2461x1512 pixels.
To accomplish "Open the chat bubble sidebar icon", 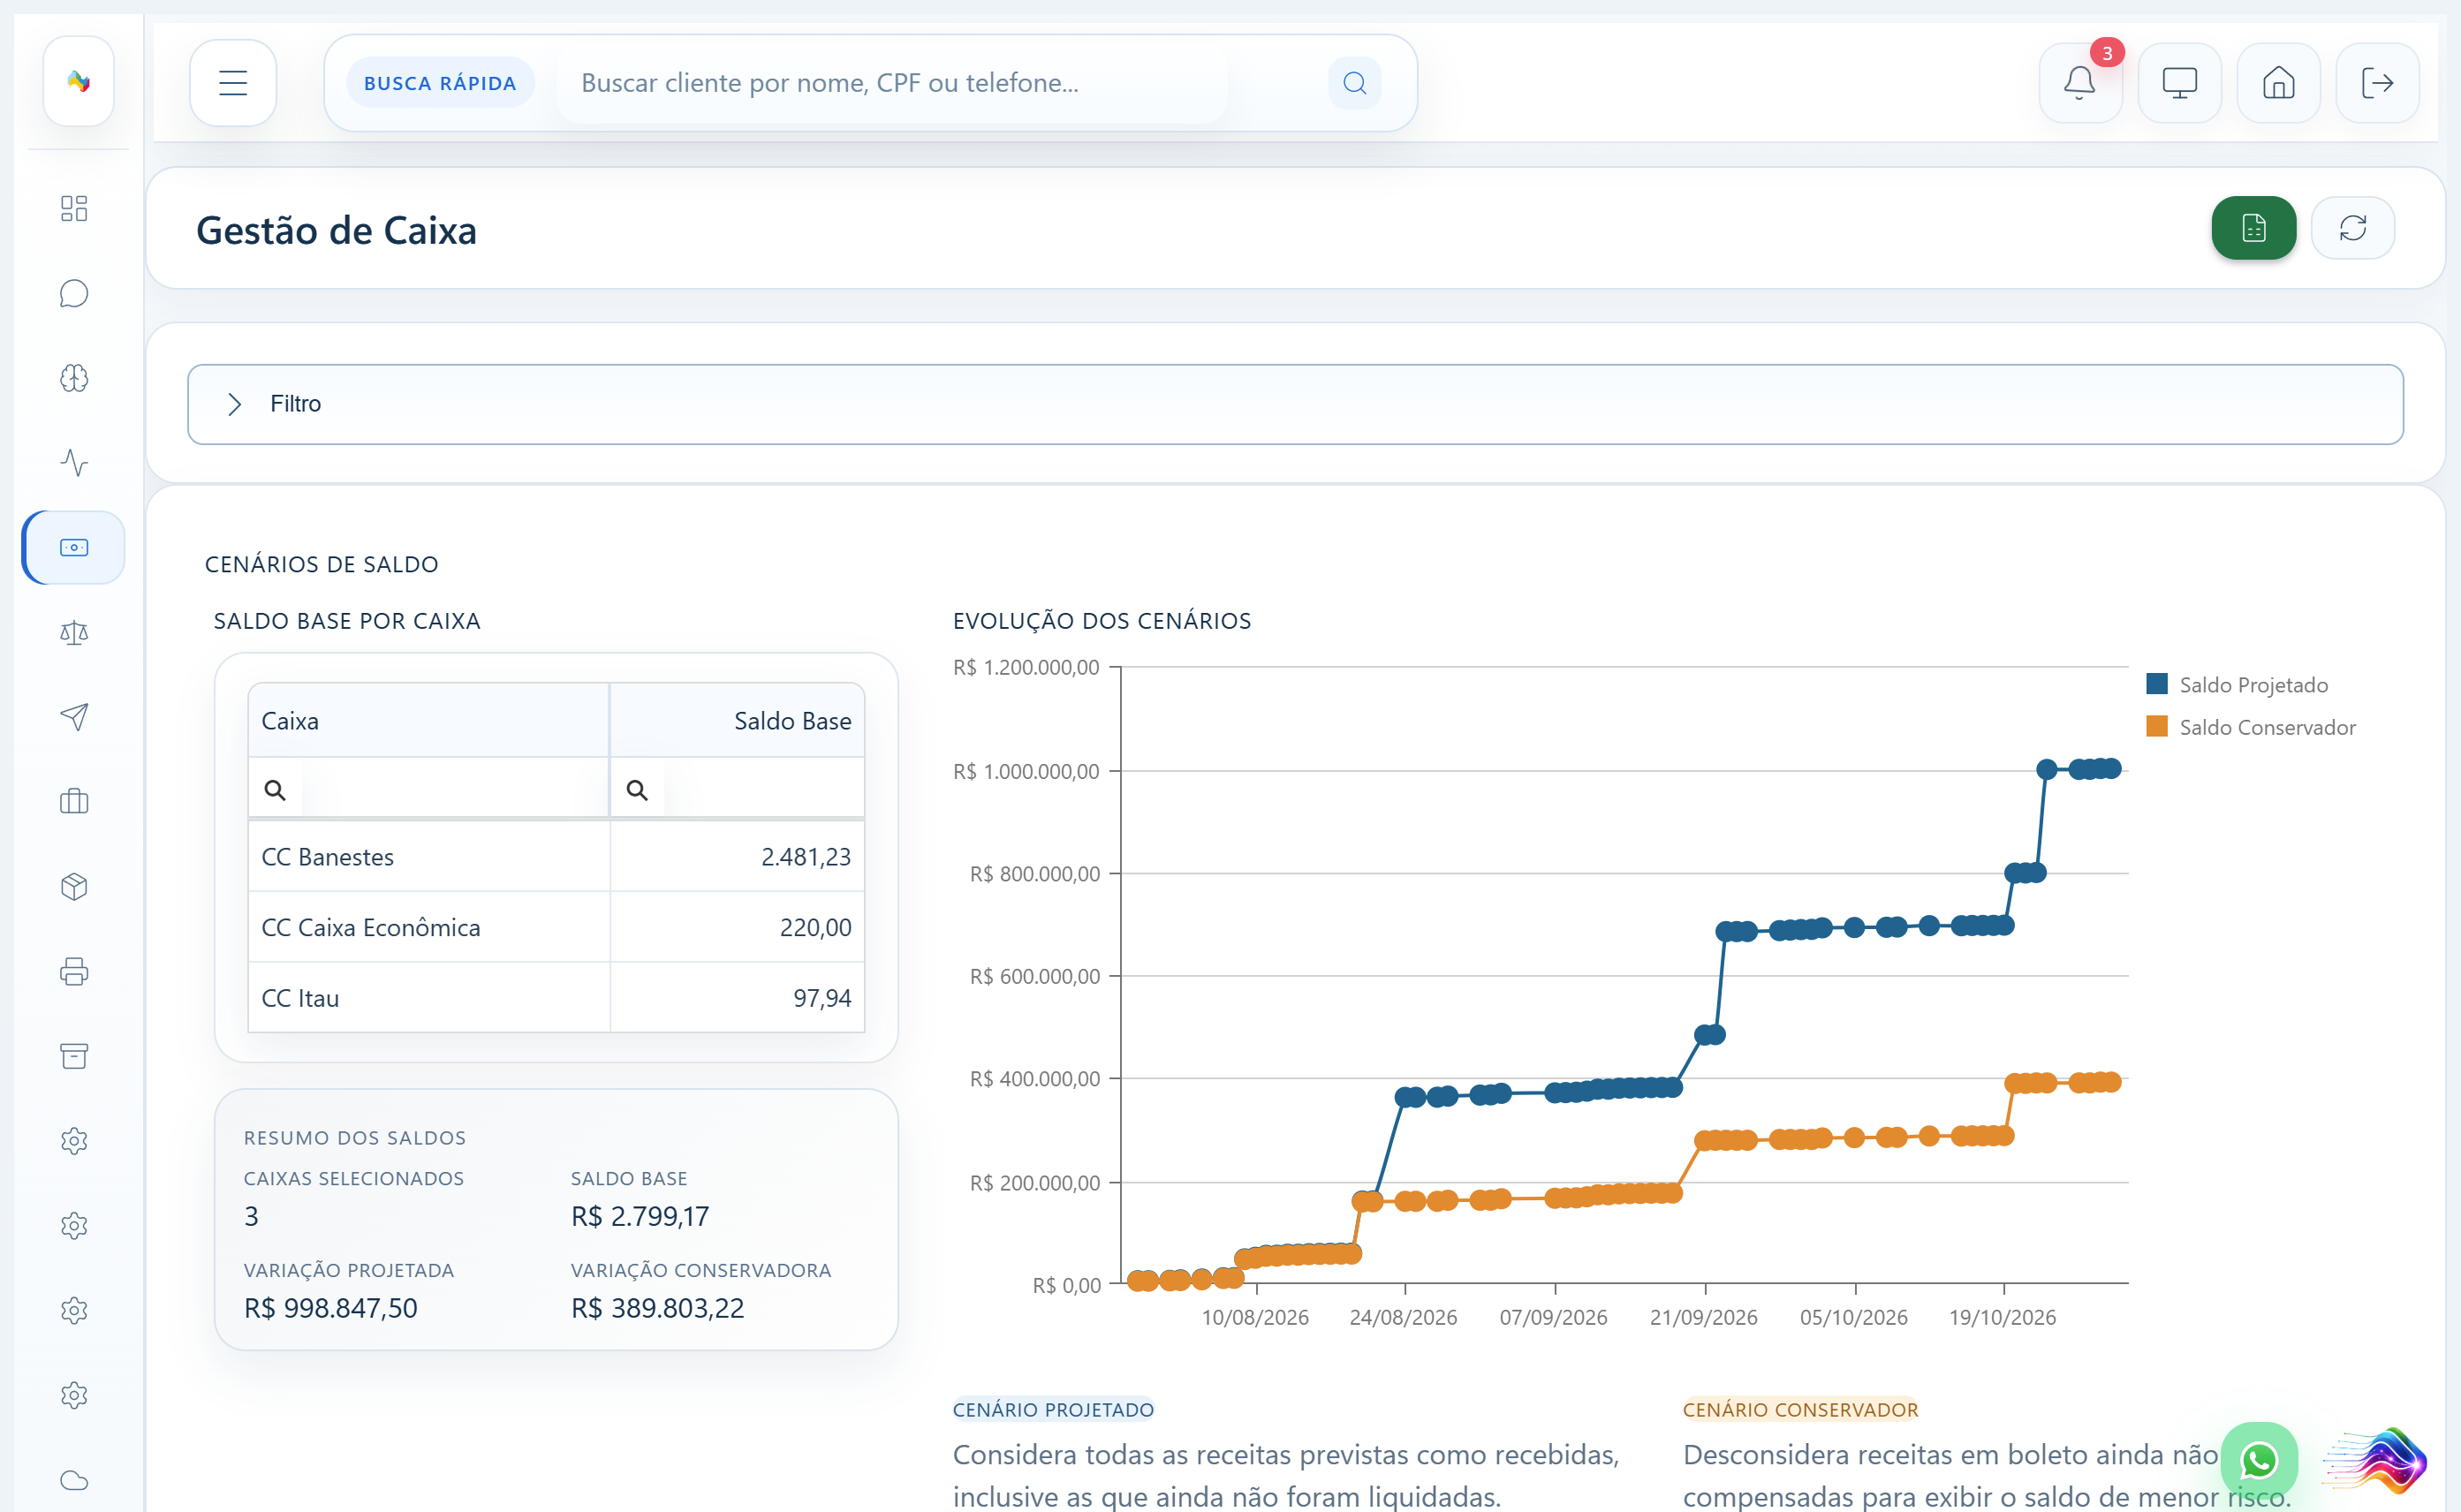I will [74, 293].
